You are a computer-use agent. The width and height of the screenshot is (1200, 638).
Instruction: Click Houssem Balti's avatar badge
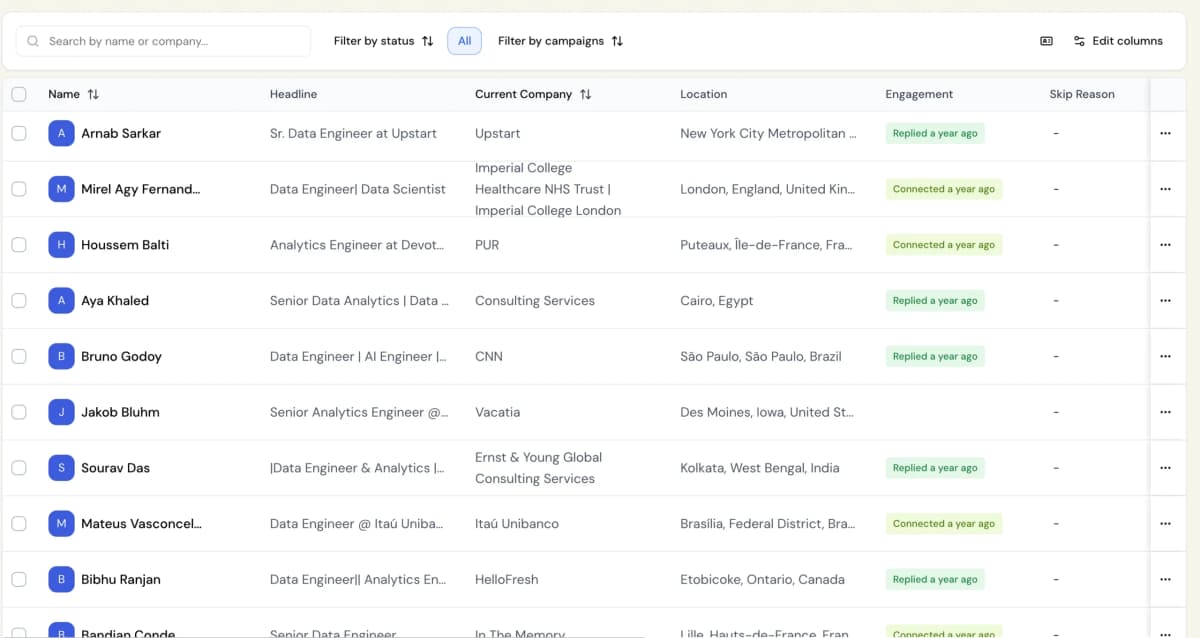tap(61, 245)
